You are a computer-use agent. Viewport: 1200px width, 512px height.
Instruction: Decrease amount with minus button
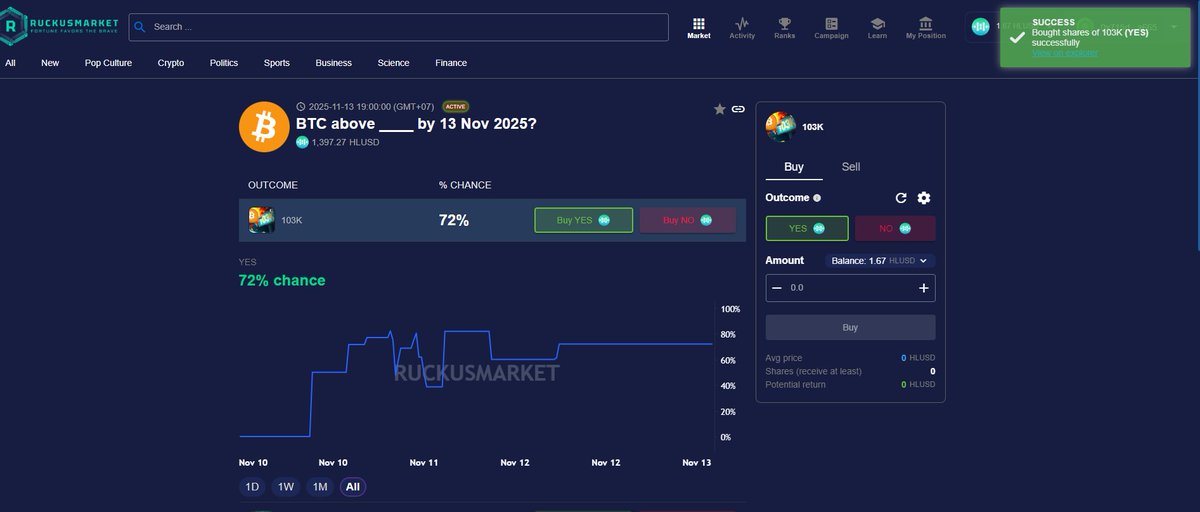point(776,288)
